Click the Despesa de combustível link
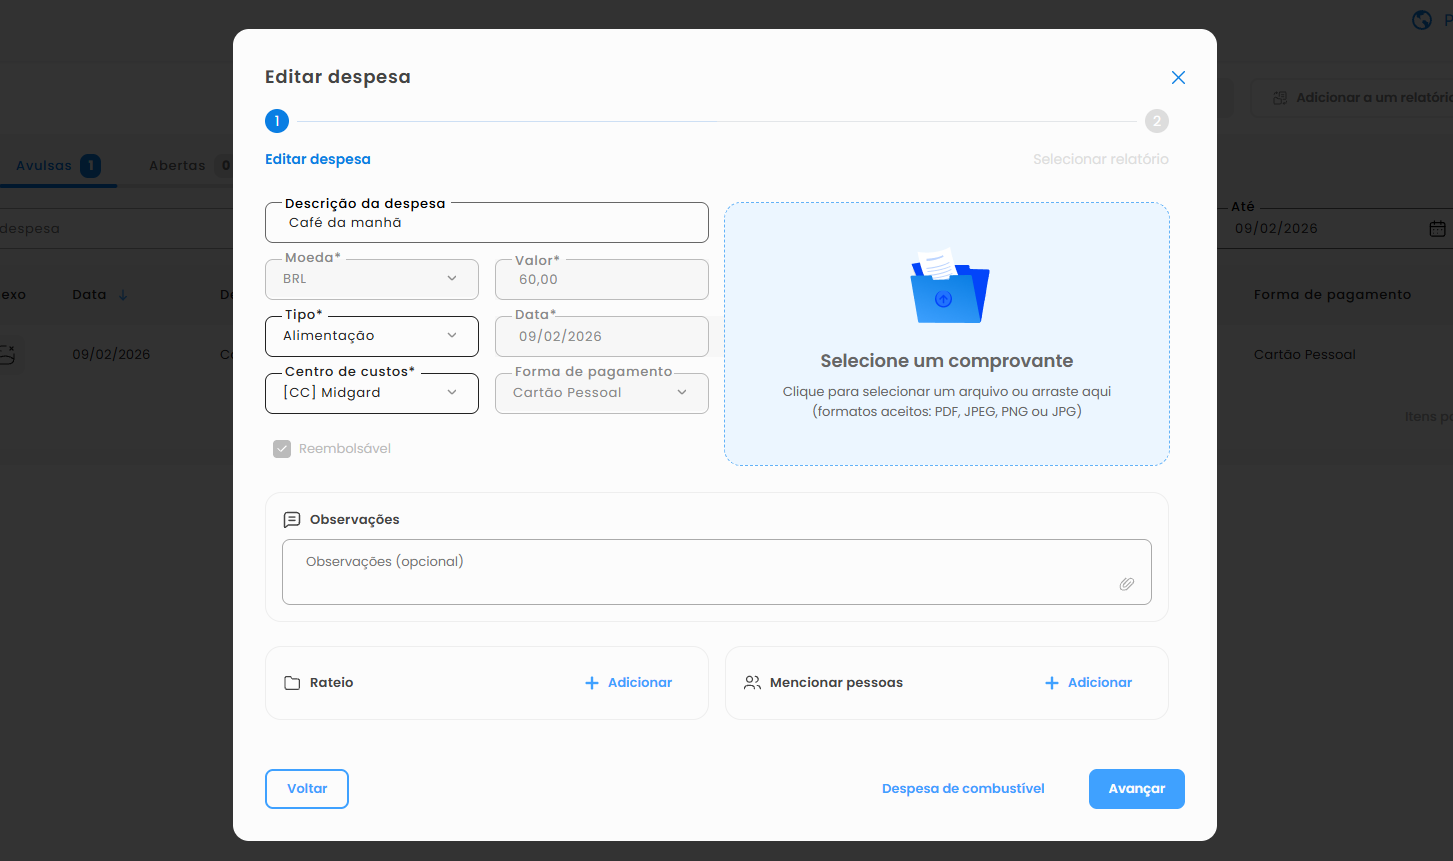 click(x=963, y=789)
